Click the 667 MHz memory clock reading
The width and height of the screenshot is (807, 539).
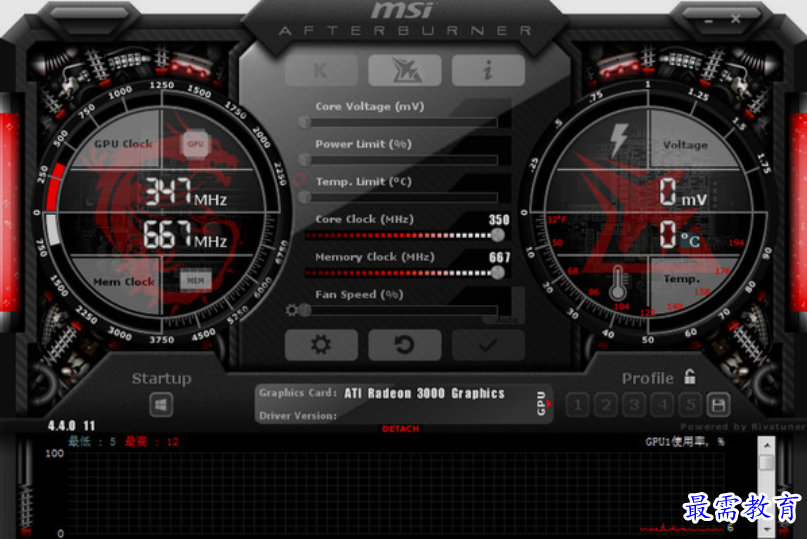[185, 235]
